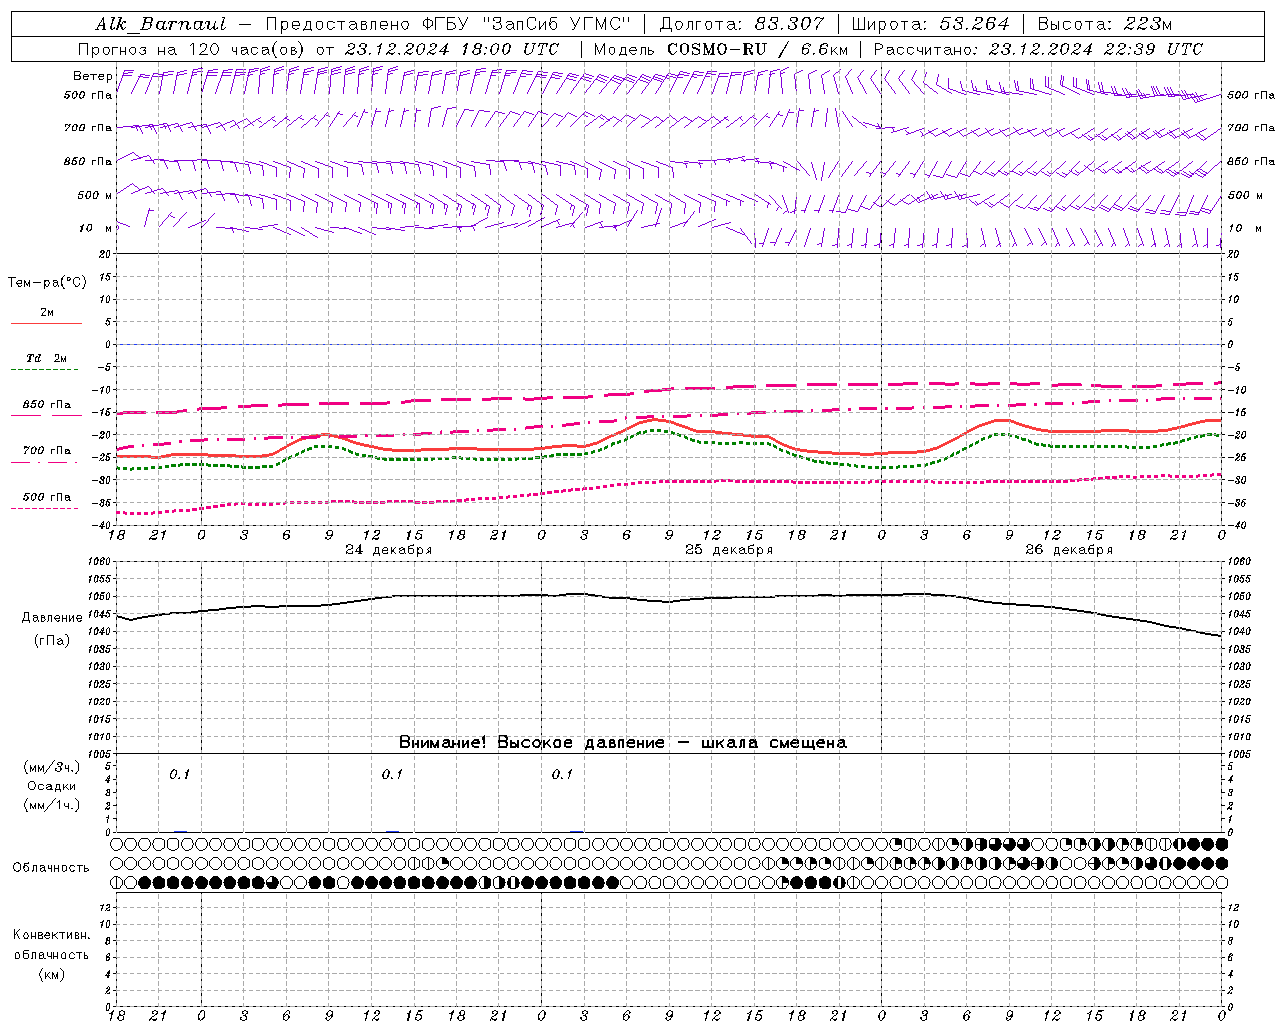The height and width of the screenshot is (1024, 1280).
Task: Click the 'Долгота: 83.307' longitude value
Action: 742,24
